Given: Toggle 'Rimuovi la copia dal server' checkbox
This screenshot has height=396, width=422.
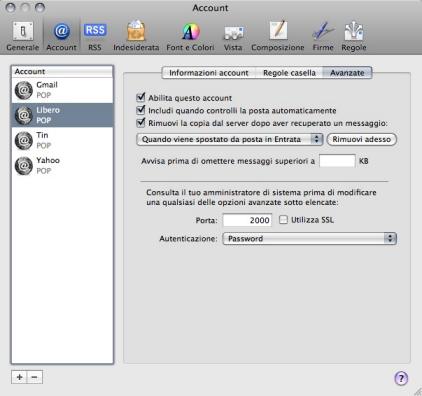Looking at the screenshot, I should (141, 123).
